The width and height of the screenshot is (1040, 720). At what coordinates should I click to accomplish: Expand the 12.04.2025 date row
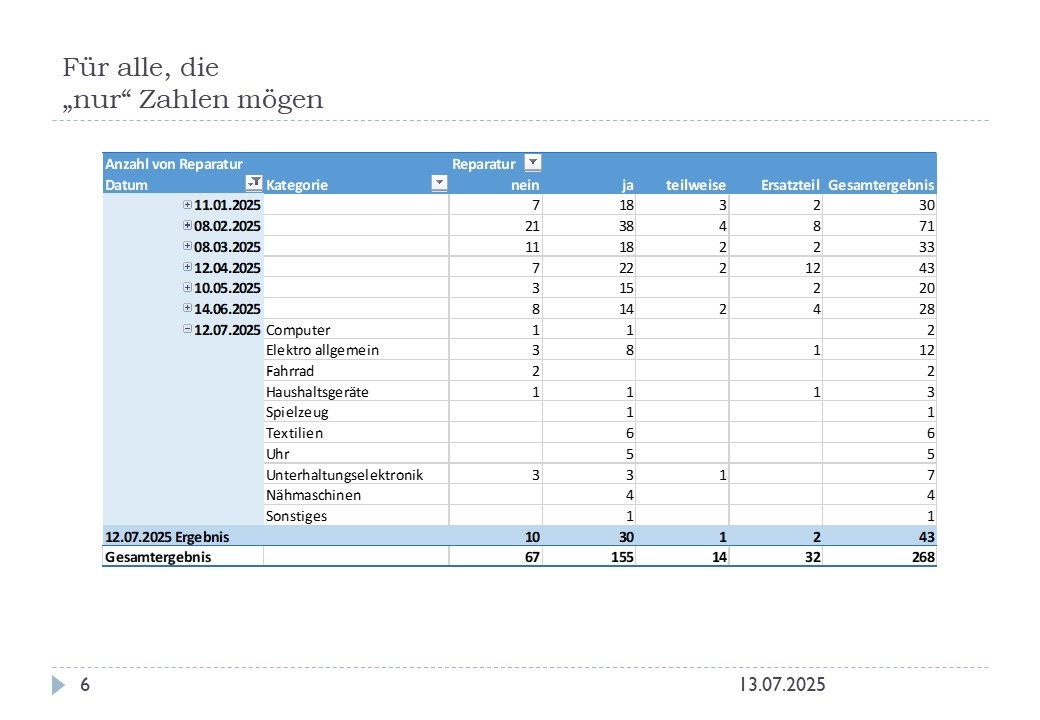pyautogui.click(x=187, y=267)
